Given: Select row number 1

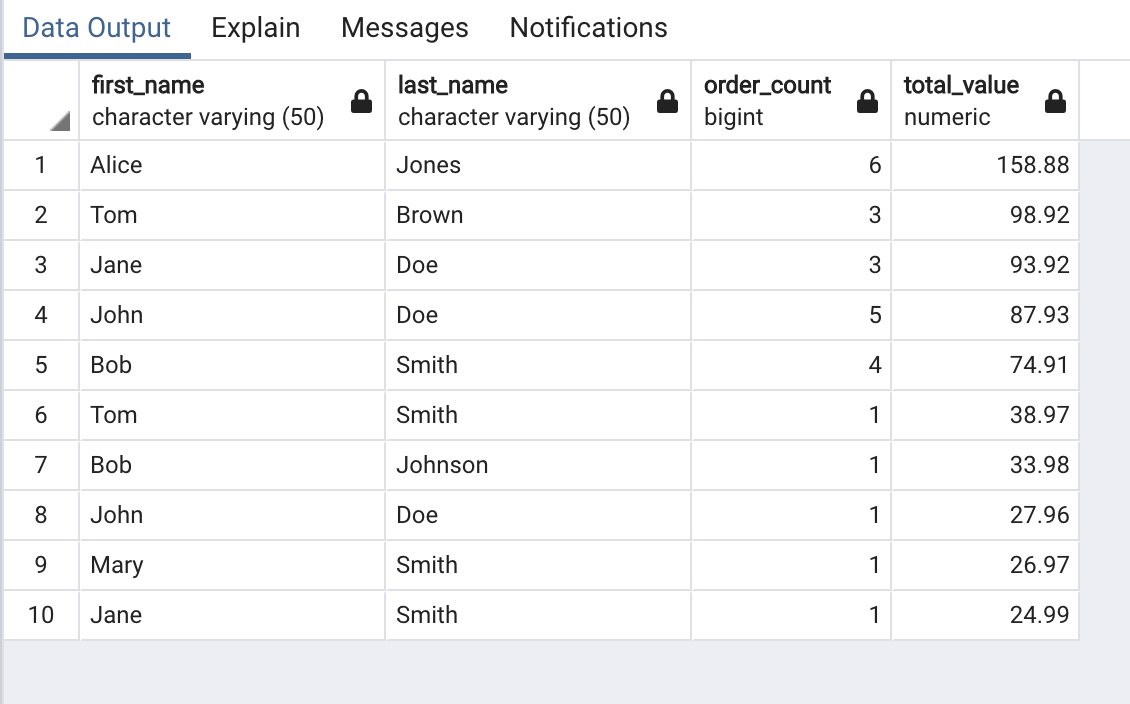Looking at the screenshot, I should (x=41, y=165).
